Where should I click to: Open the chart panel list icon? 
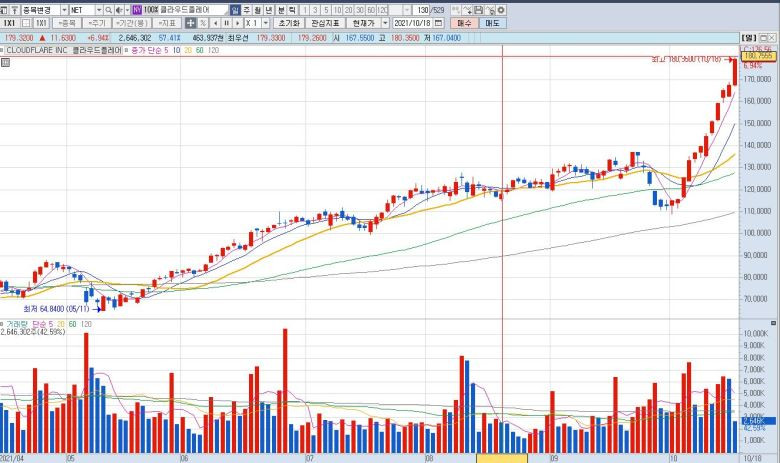coord(5,62)
